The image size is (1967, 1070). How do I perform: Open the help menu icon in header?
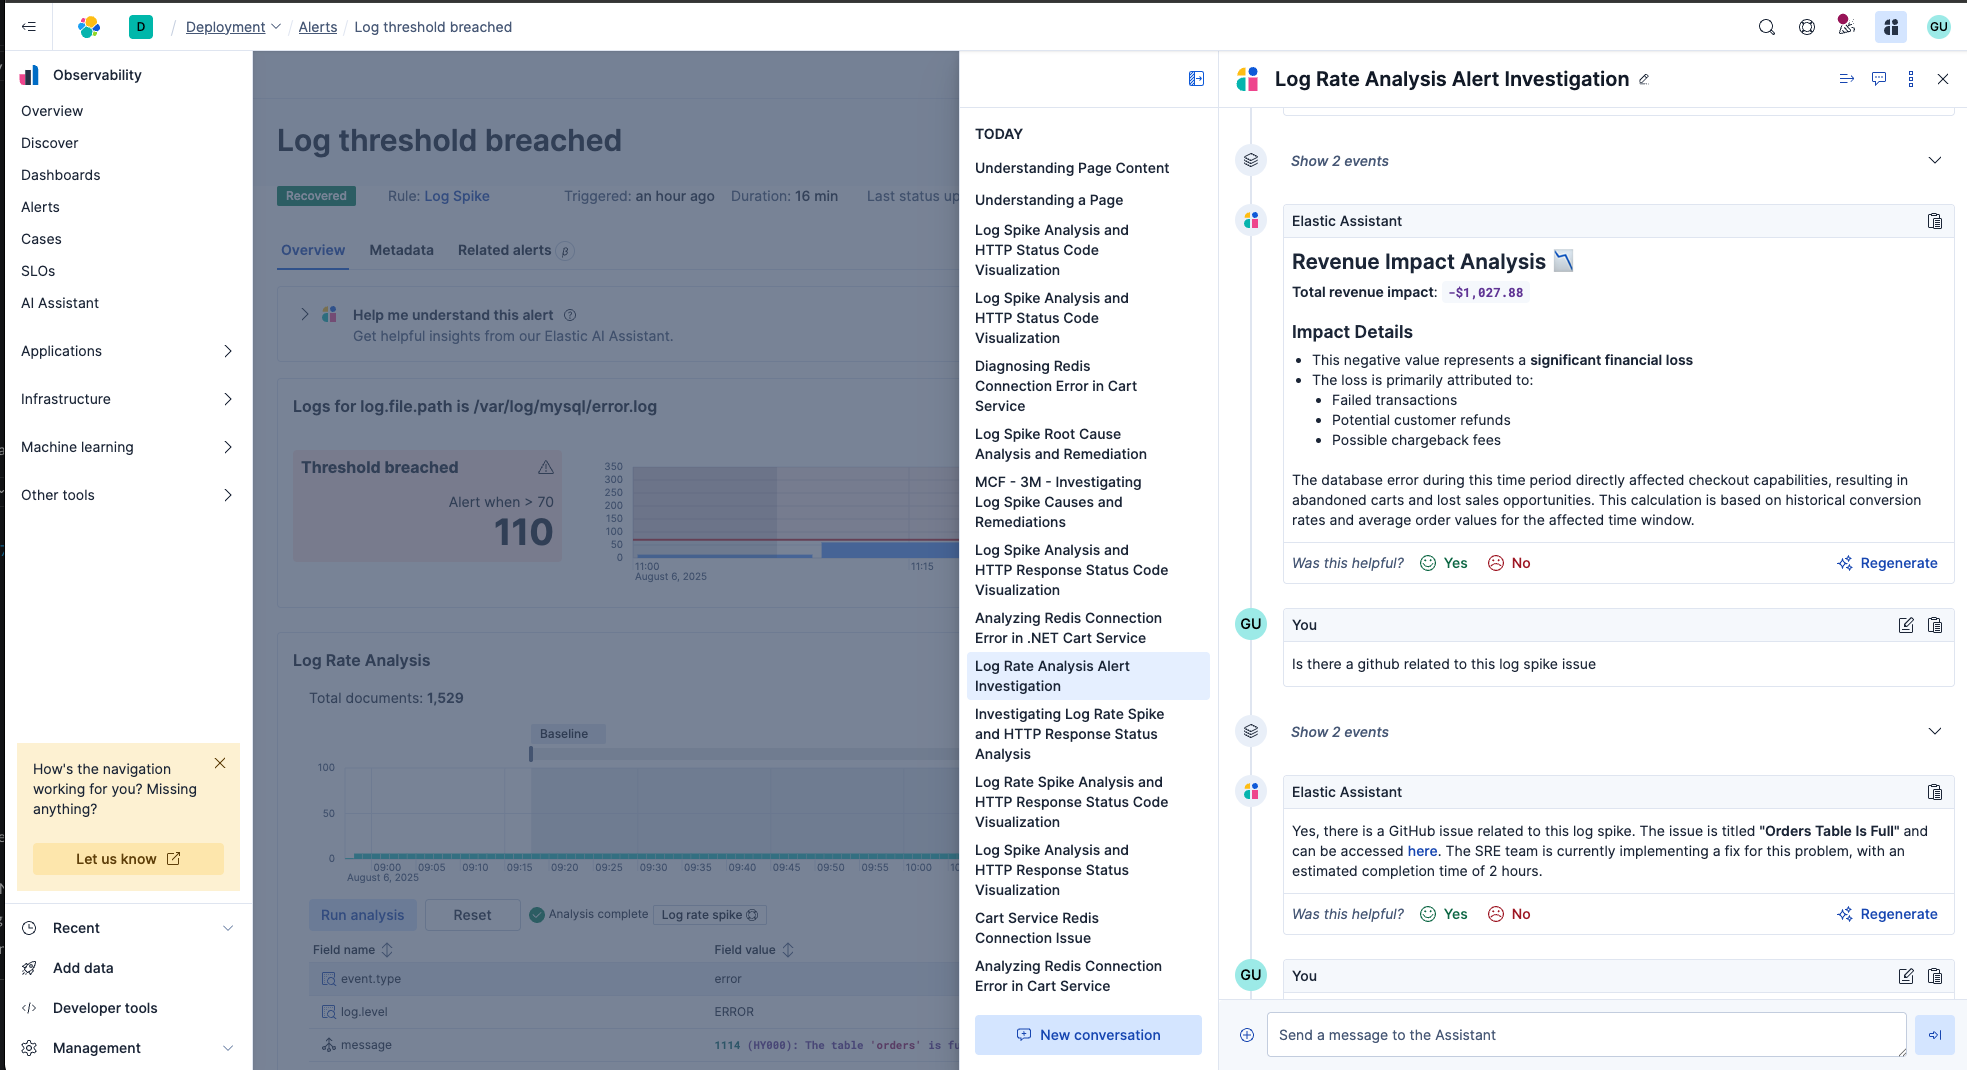1807,27
